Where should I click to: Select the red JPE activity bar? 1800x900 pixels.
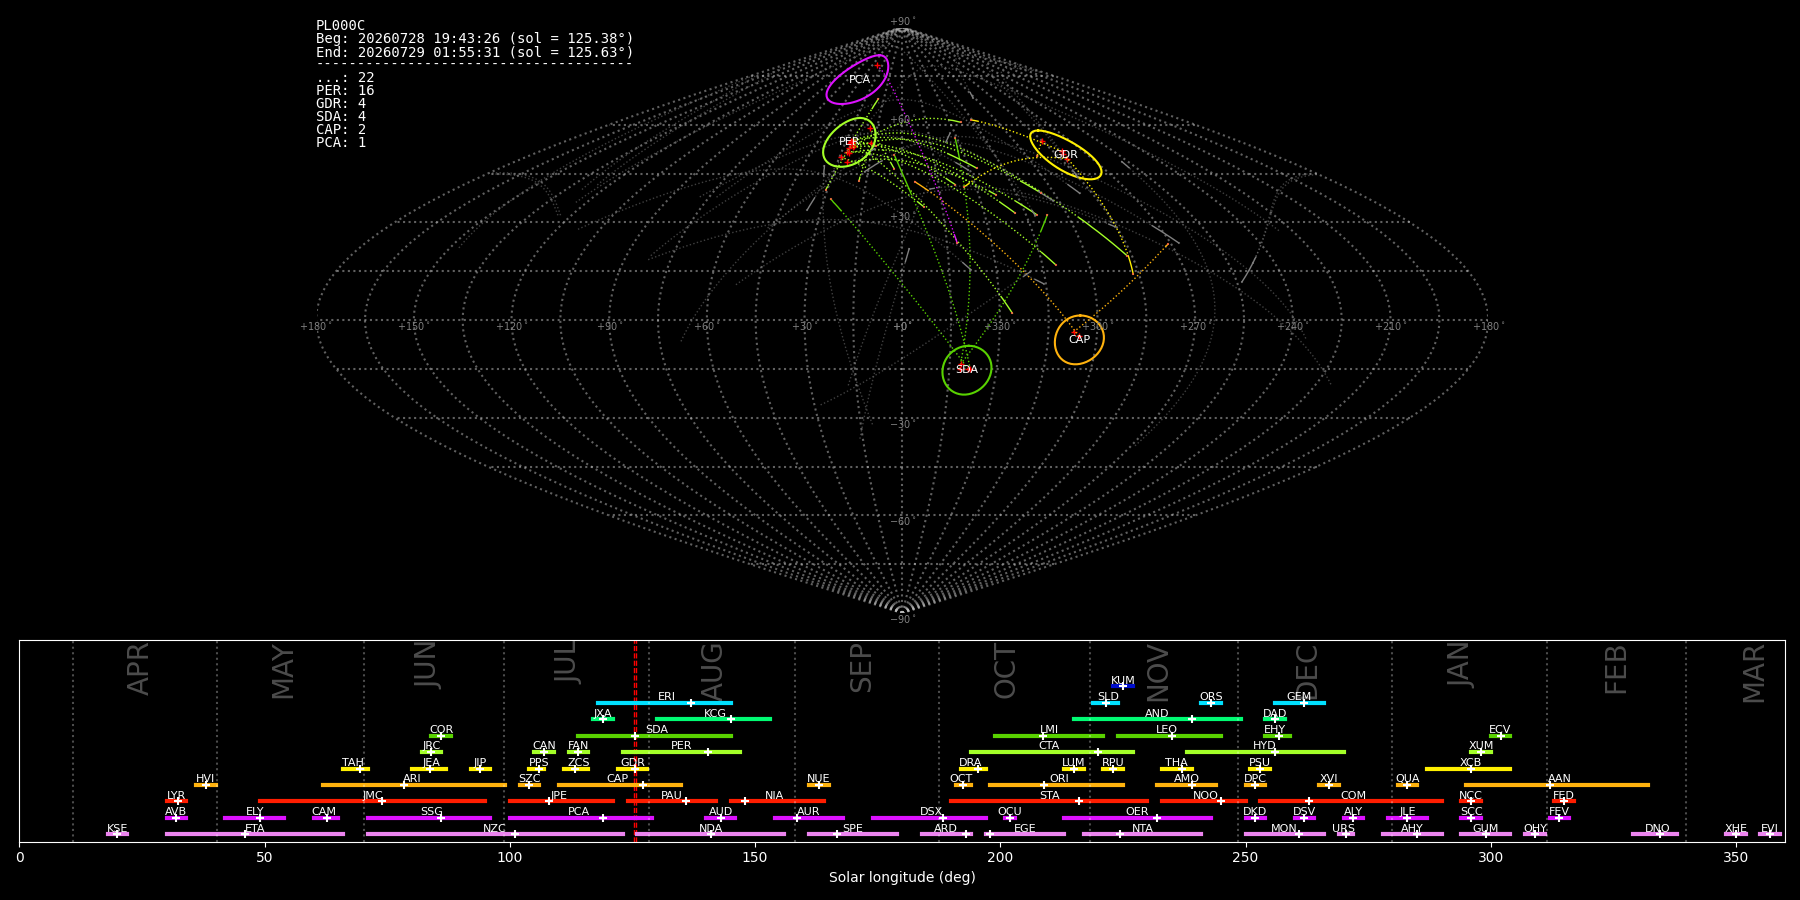tap(561, 801)
